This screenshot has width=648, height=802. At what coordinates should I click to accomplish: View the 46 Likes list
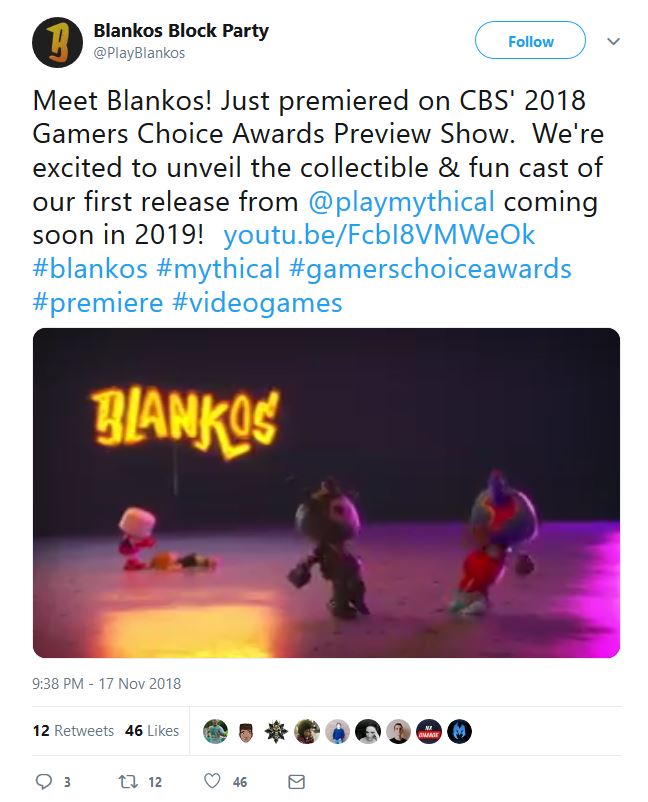(152, 730)
